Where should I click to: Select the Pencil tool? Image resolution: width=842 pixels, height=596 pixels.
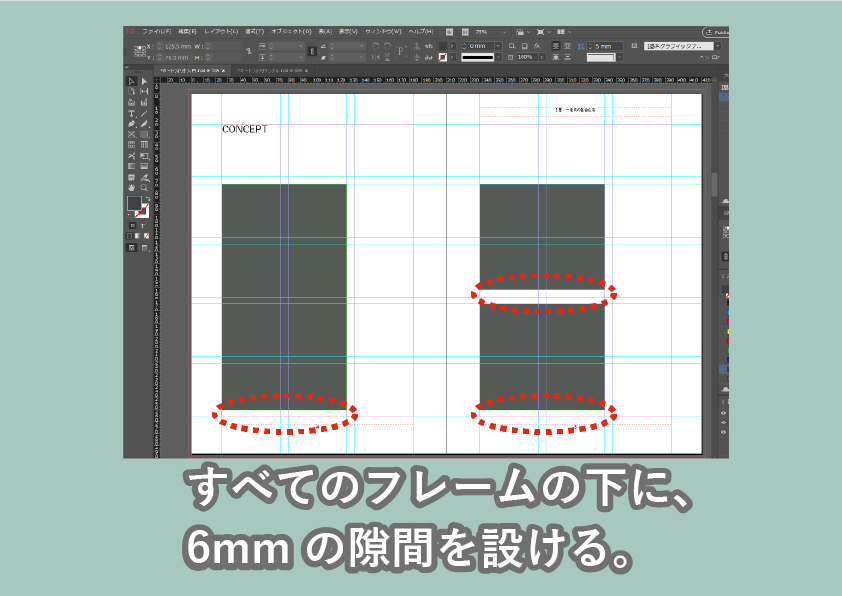(x=144, y=123)
